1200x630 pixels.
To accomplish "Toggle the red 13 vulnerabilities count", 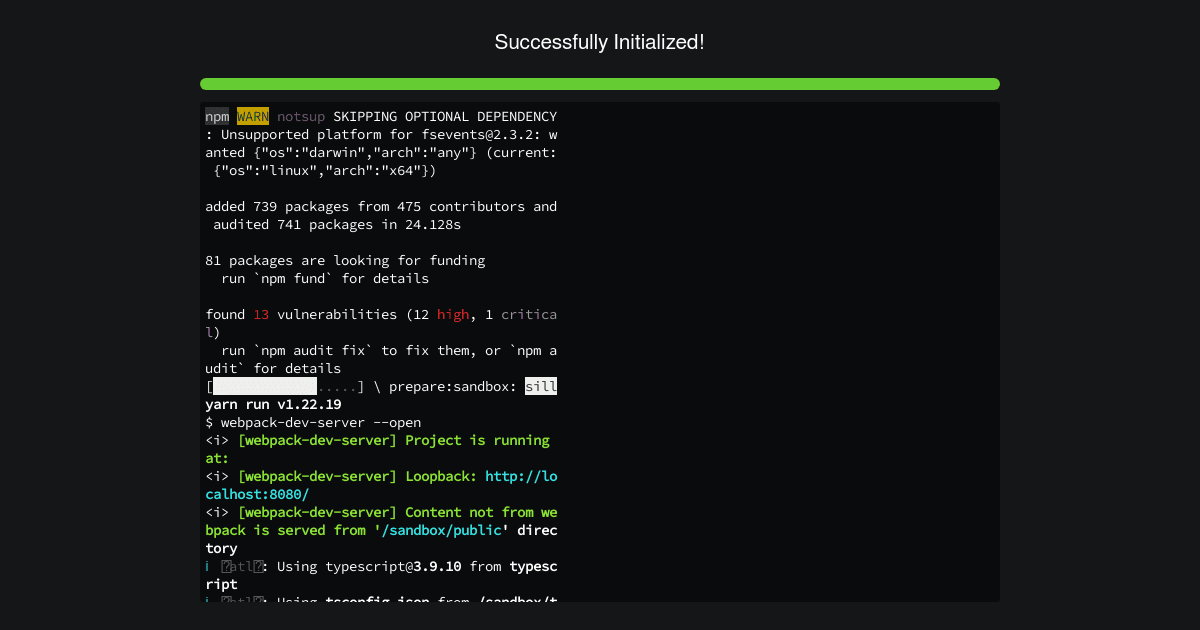I will (261, 314).
